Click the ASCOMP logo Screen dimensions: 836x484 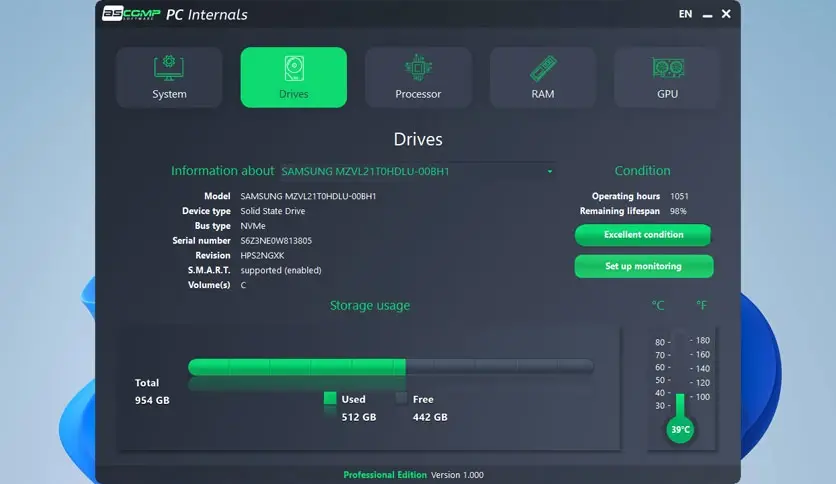point(131,13)
